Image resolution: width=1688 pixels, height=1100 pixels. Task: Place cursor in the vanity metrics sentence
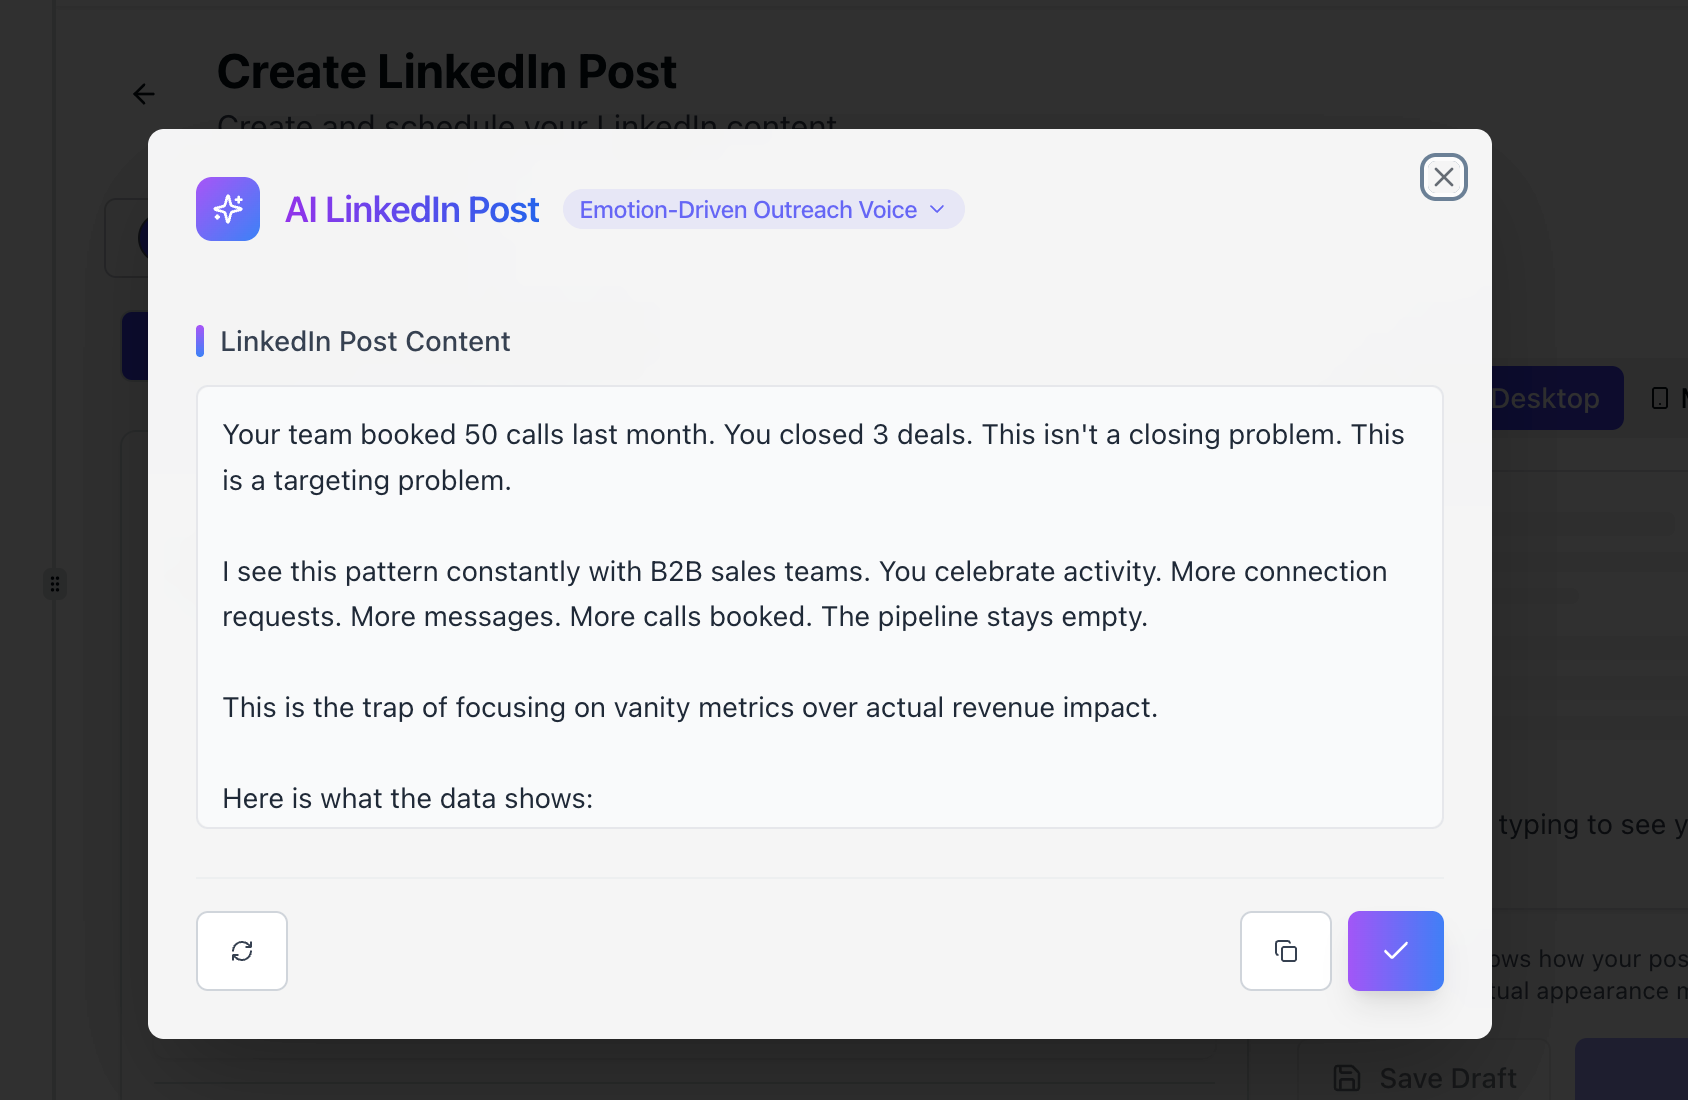point(689,708)
